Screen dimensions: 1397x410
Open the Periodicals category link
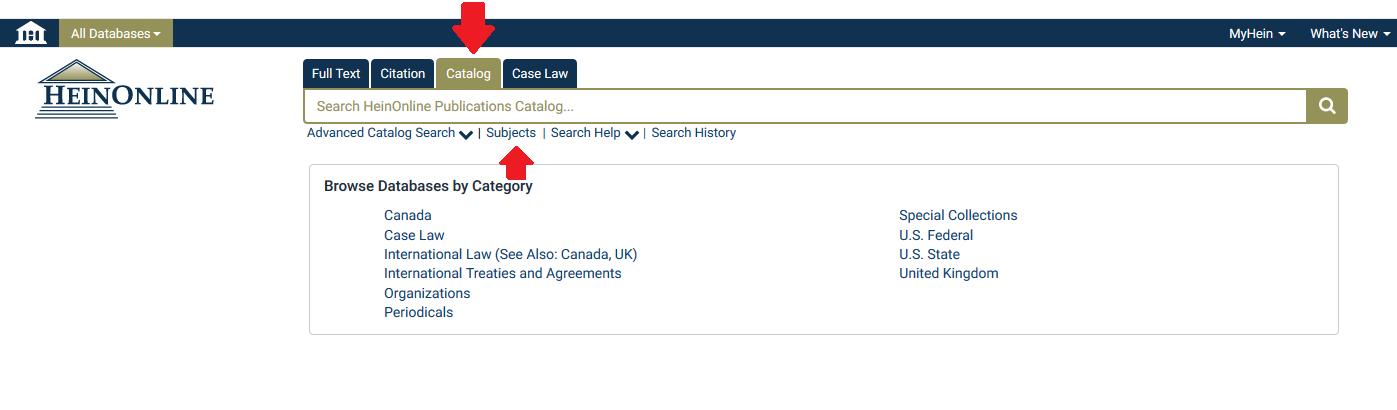pyautogui.click(x=418, y=312)
